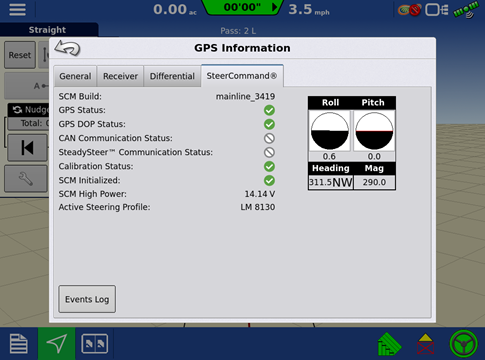Click the Mag value 290.0

click(x=374, y=182)
